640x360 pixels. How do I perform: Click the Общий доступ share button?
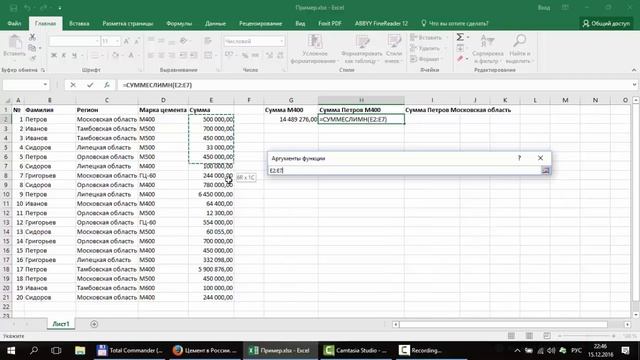point(606,24)
